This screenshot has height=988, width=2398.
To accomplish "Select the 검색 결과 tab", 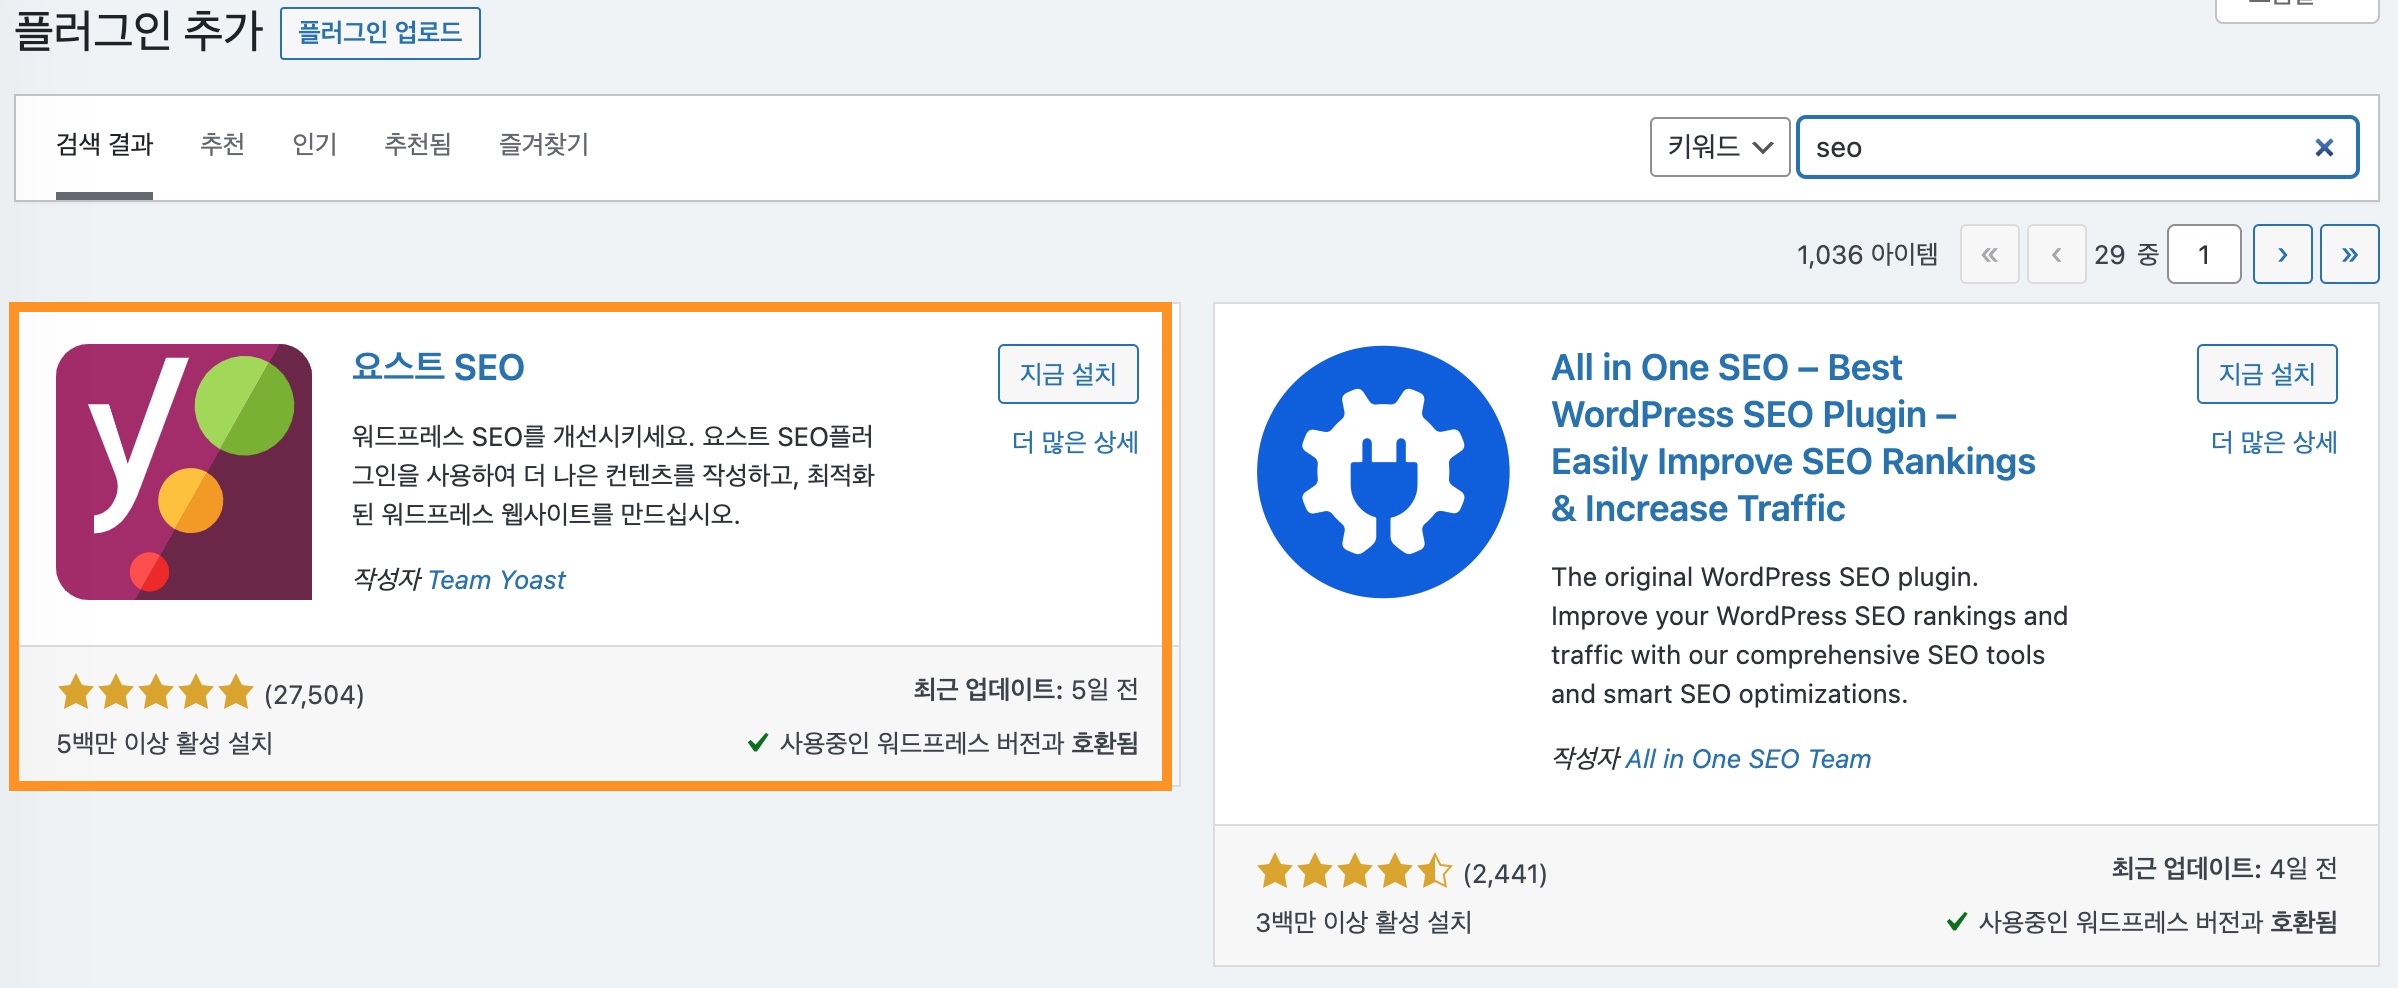I will tap(104, 145).
